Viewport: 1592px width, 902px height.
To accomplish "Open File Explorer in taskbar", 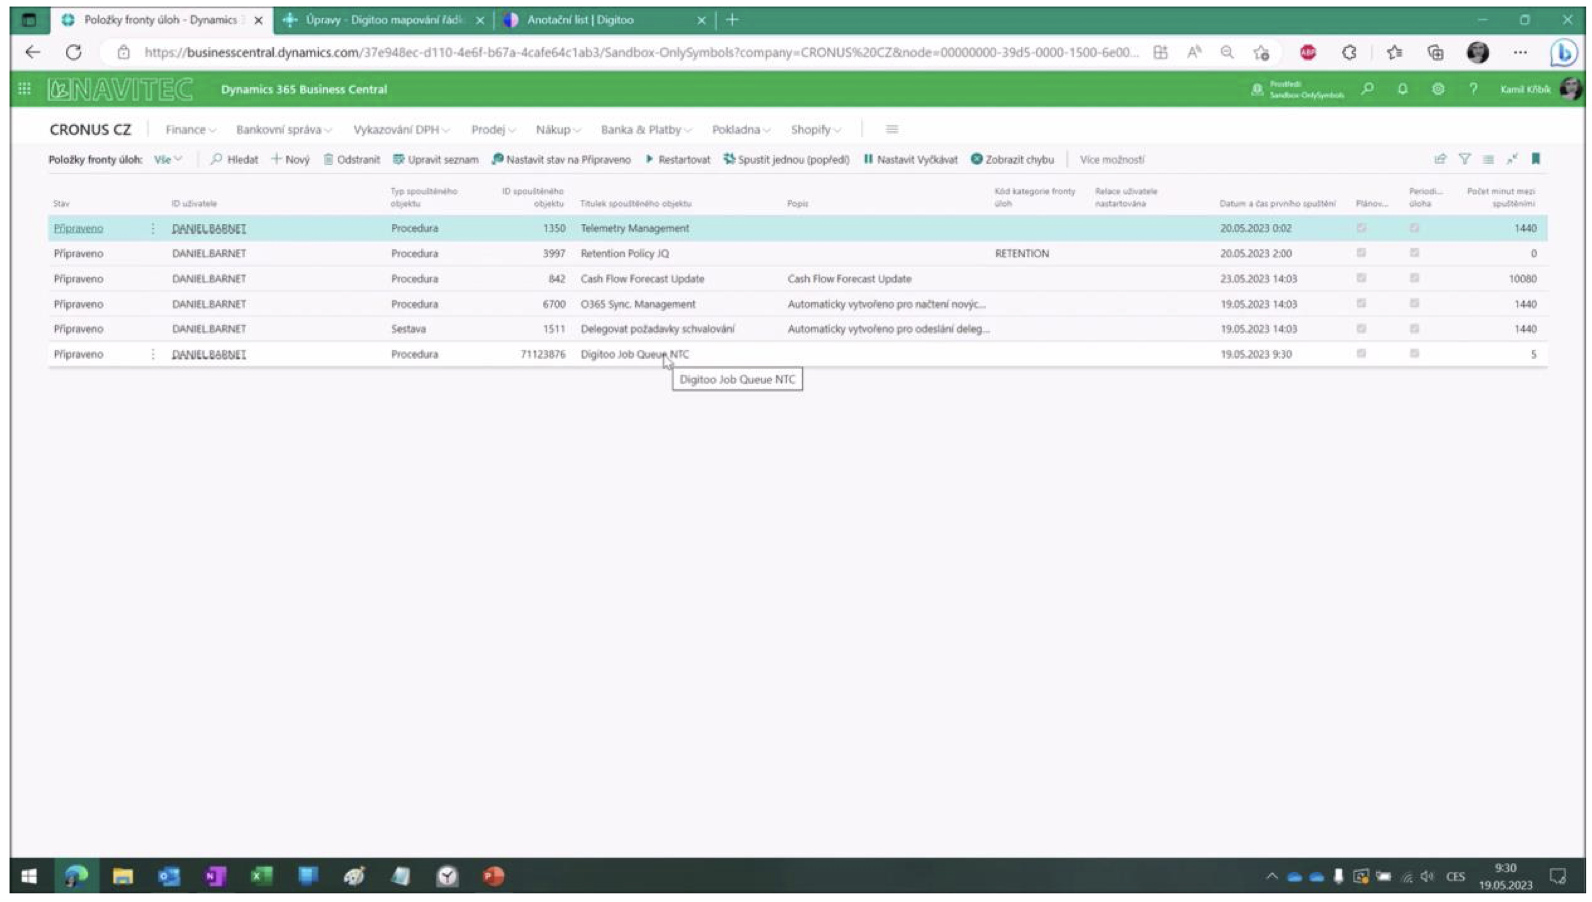I will [122, 876].
